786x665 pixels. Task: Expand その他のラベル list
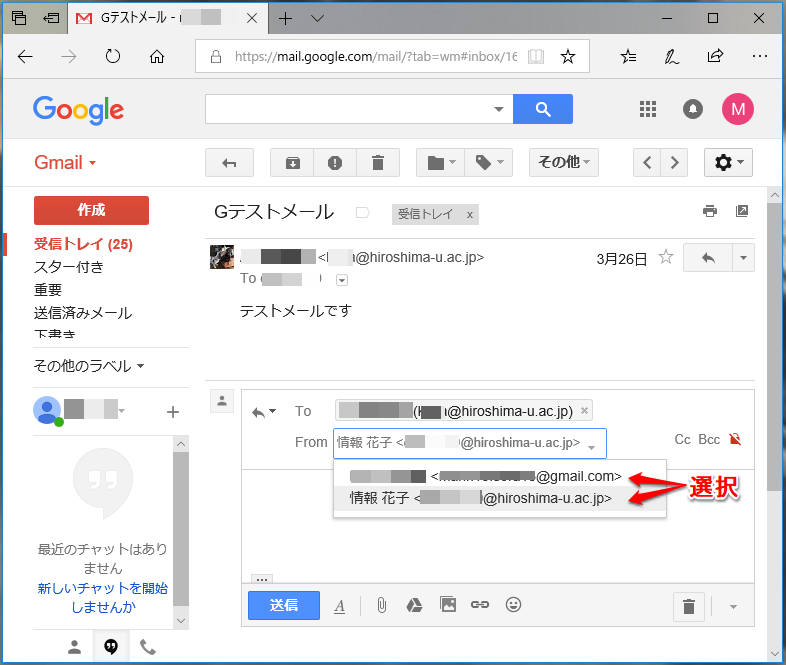pyautogui.click(x=89, y=366)
